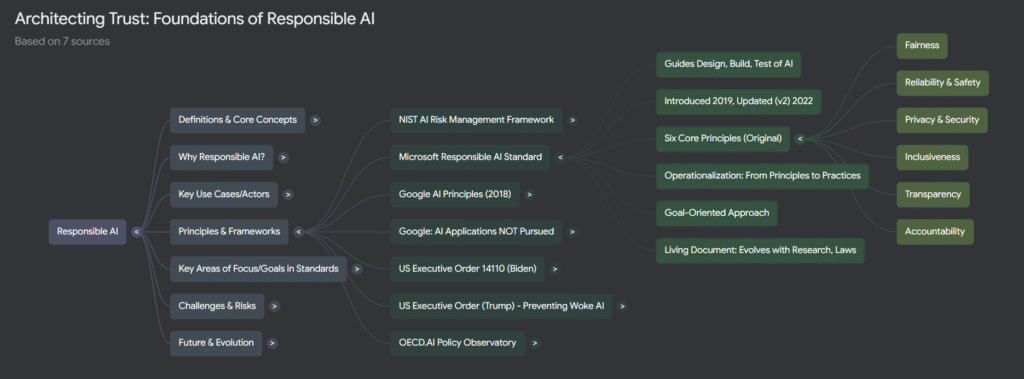
Task: Expand Google AI Principles (2018) arrow
Action: coord(530,195)
